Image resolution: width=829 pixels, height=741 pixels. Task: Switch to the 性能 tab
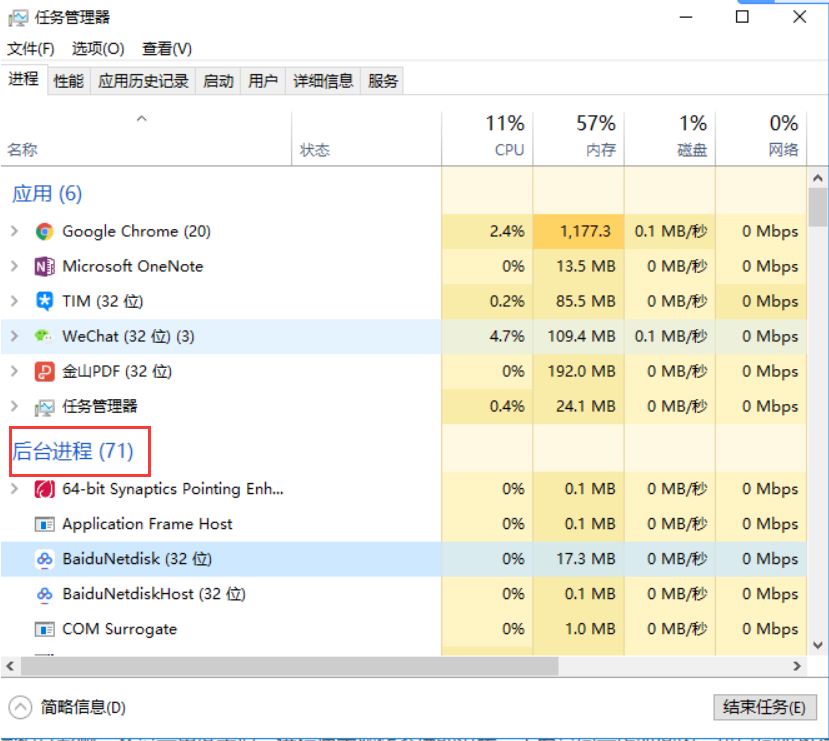[69, 81]
